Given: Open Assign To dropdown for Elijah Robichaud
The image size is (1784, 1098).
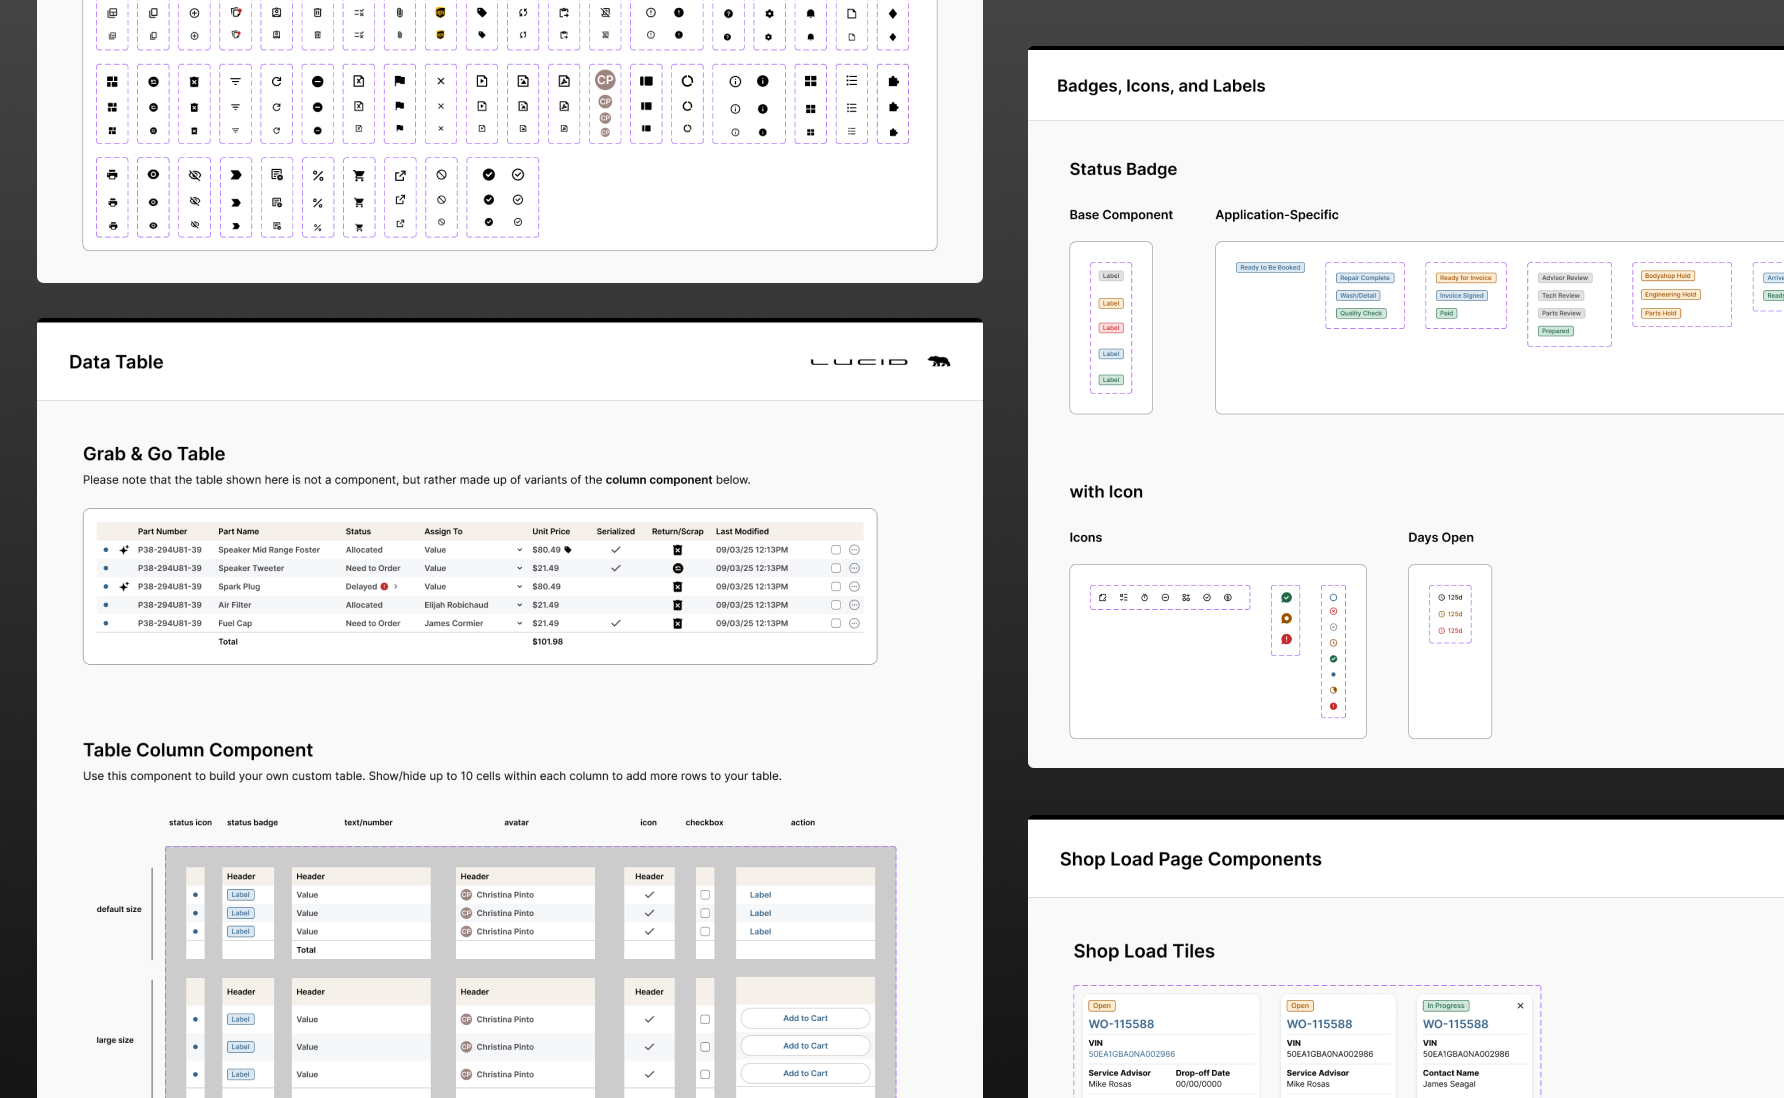Looking at the screenshot, I should point(519,605).
